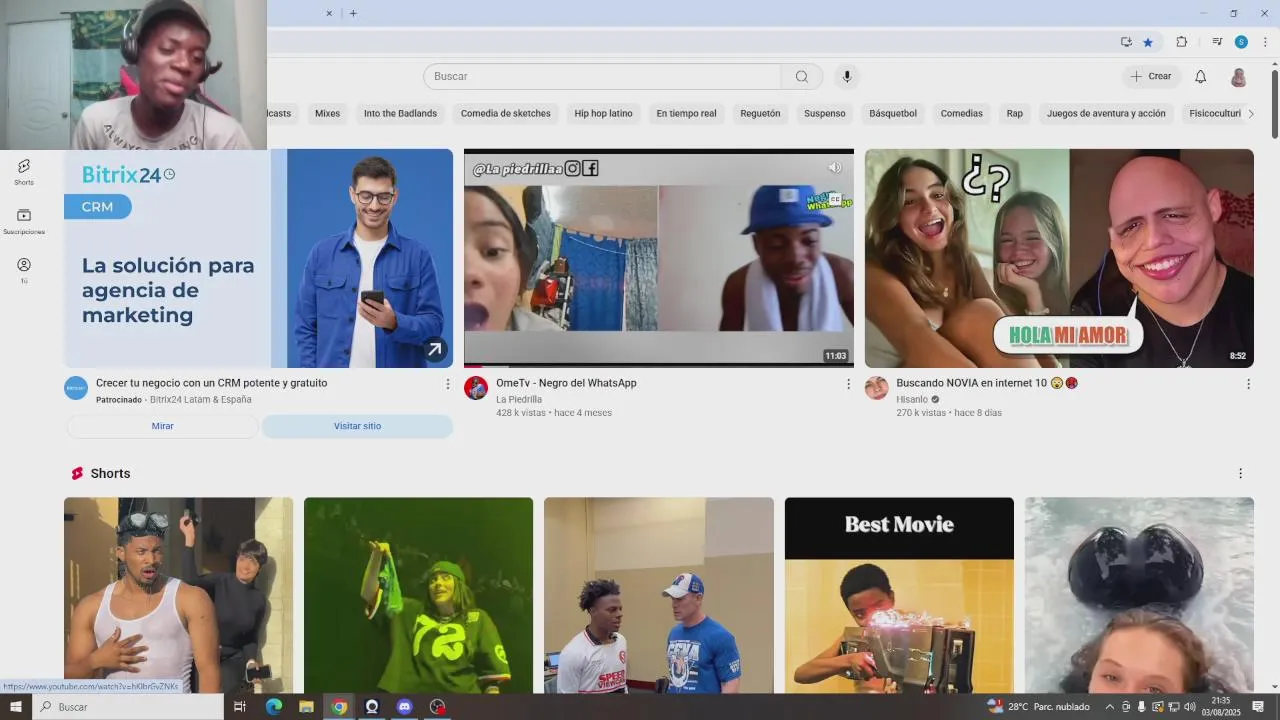Open File Explorer from taskbar
Viewport: 1280px width, 720px height.
tap(306, 707)
